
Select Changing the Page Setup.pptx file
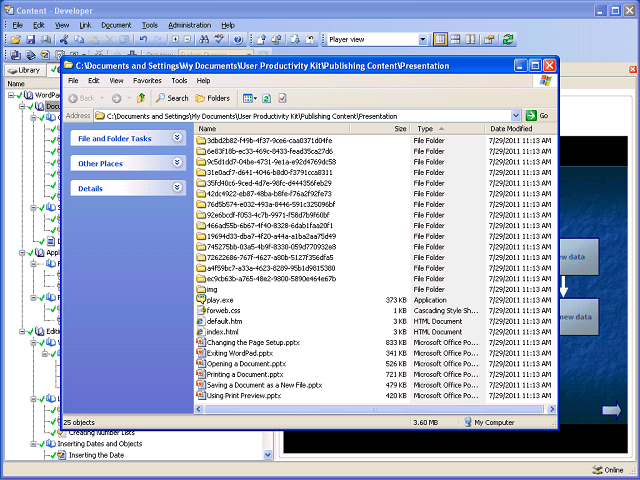pyautogui.click(x=248, y=342)
